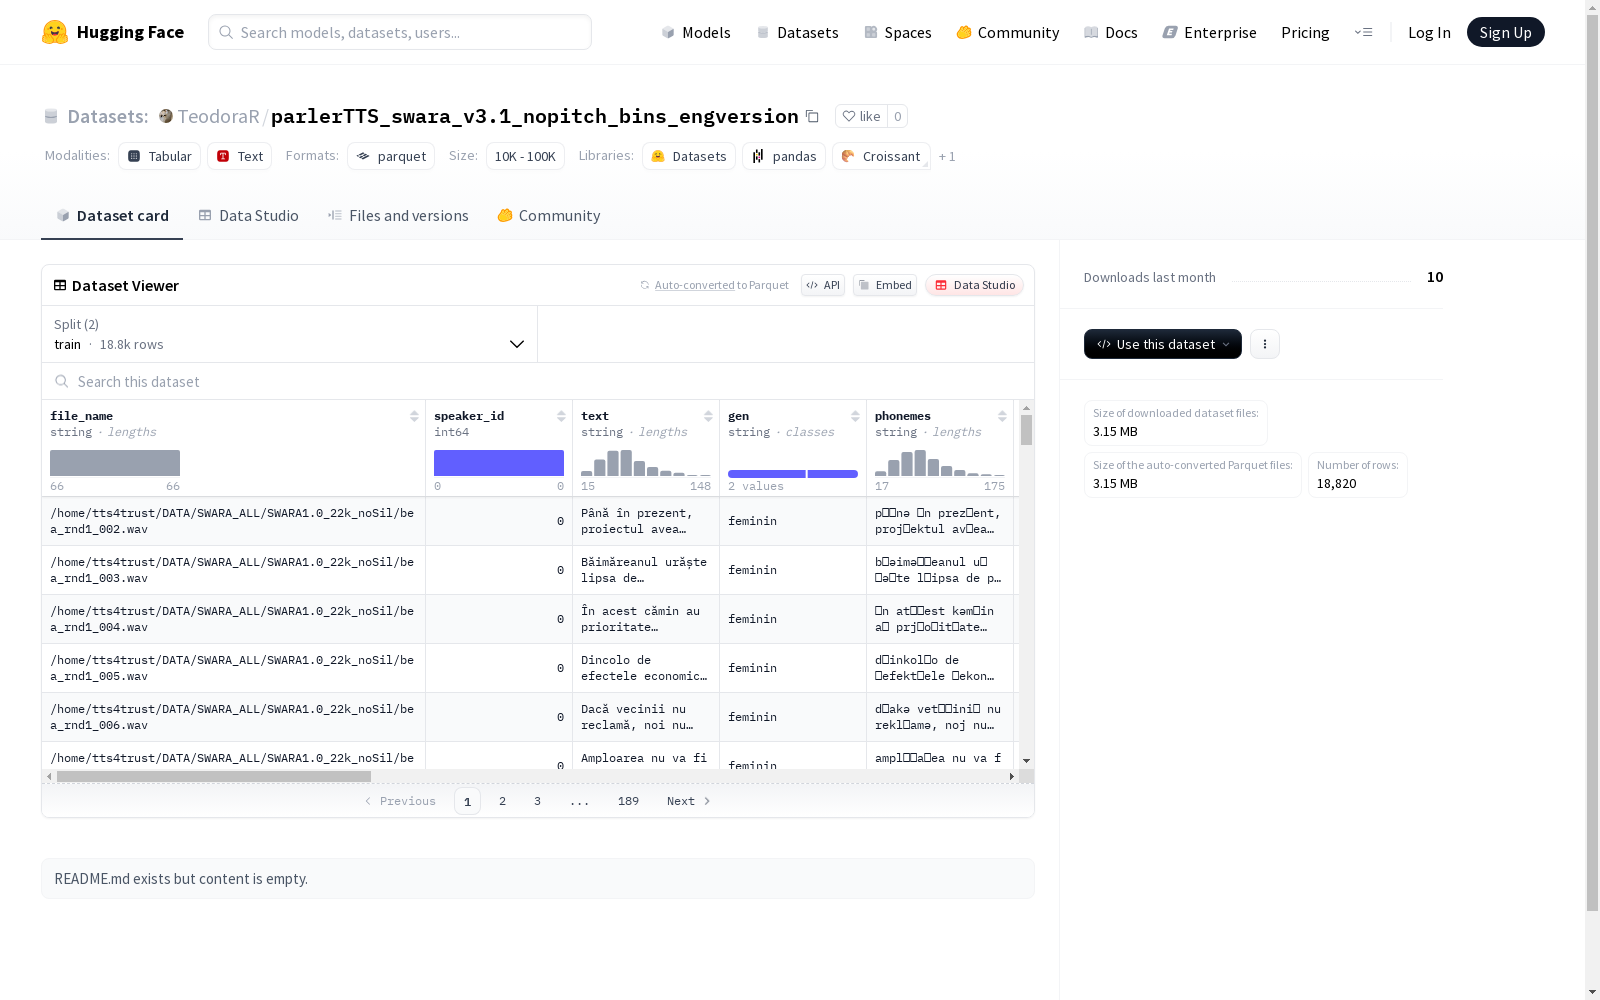Image resolution: width=1600 pixels, height=1000 pixels.
Task: Focus the Search this dataset field
Action: (538, 381)
